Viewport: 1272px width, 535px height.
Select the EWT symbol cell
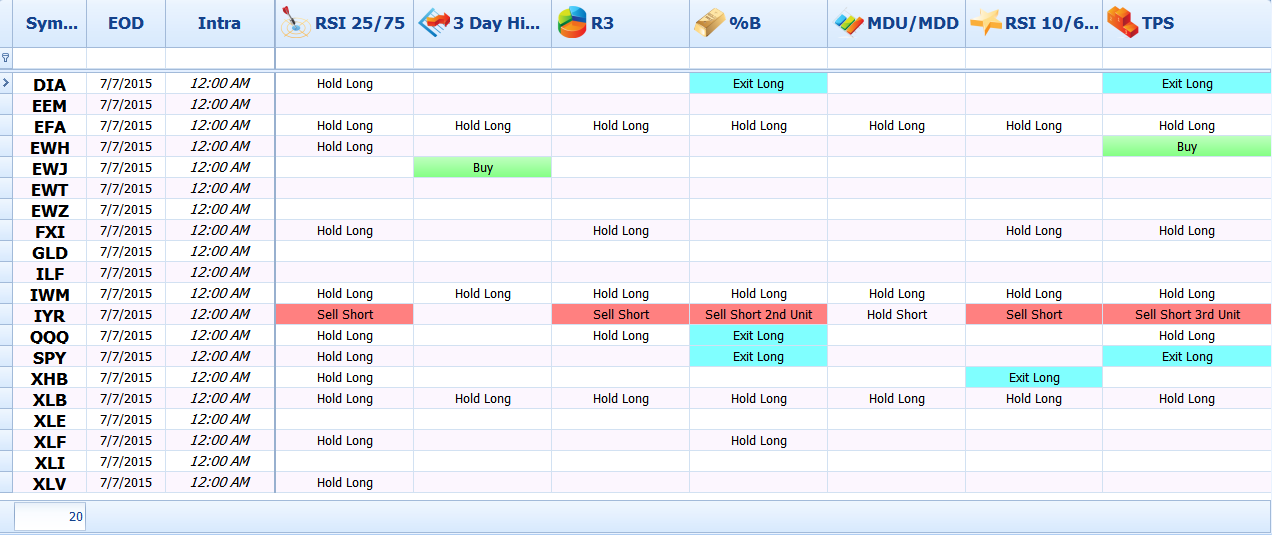click(x=50, y=189)
